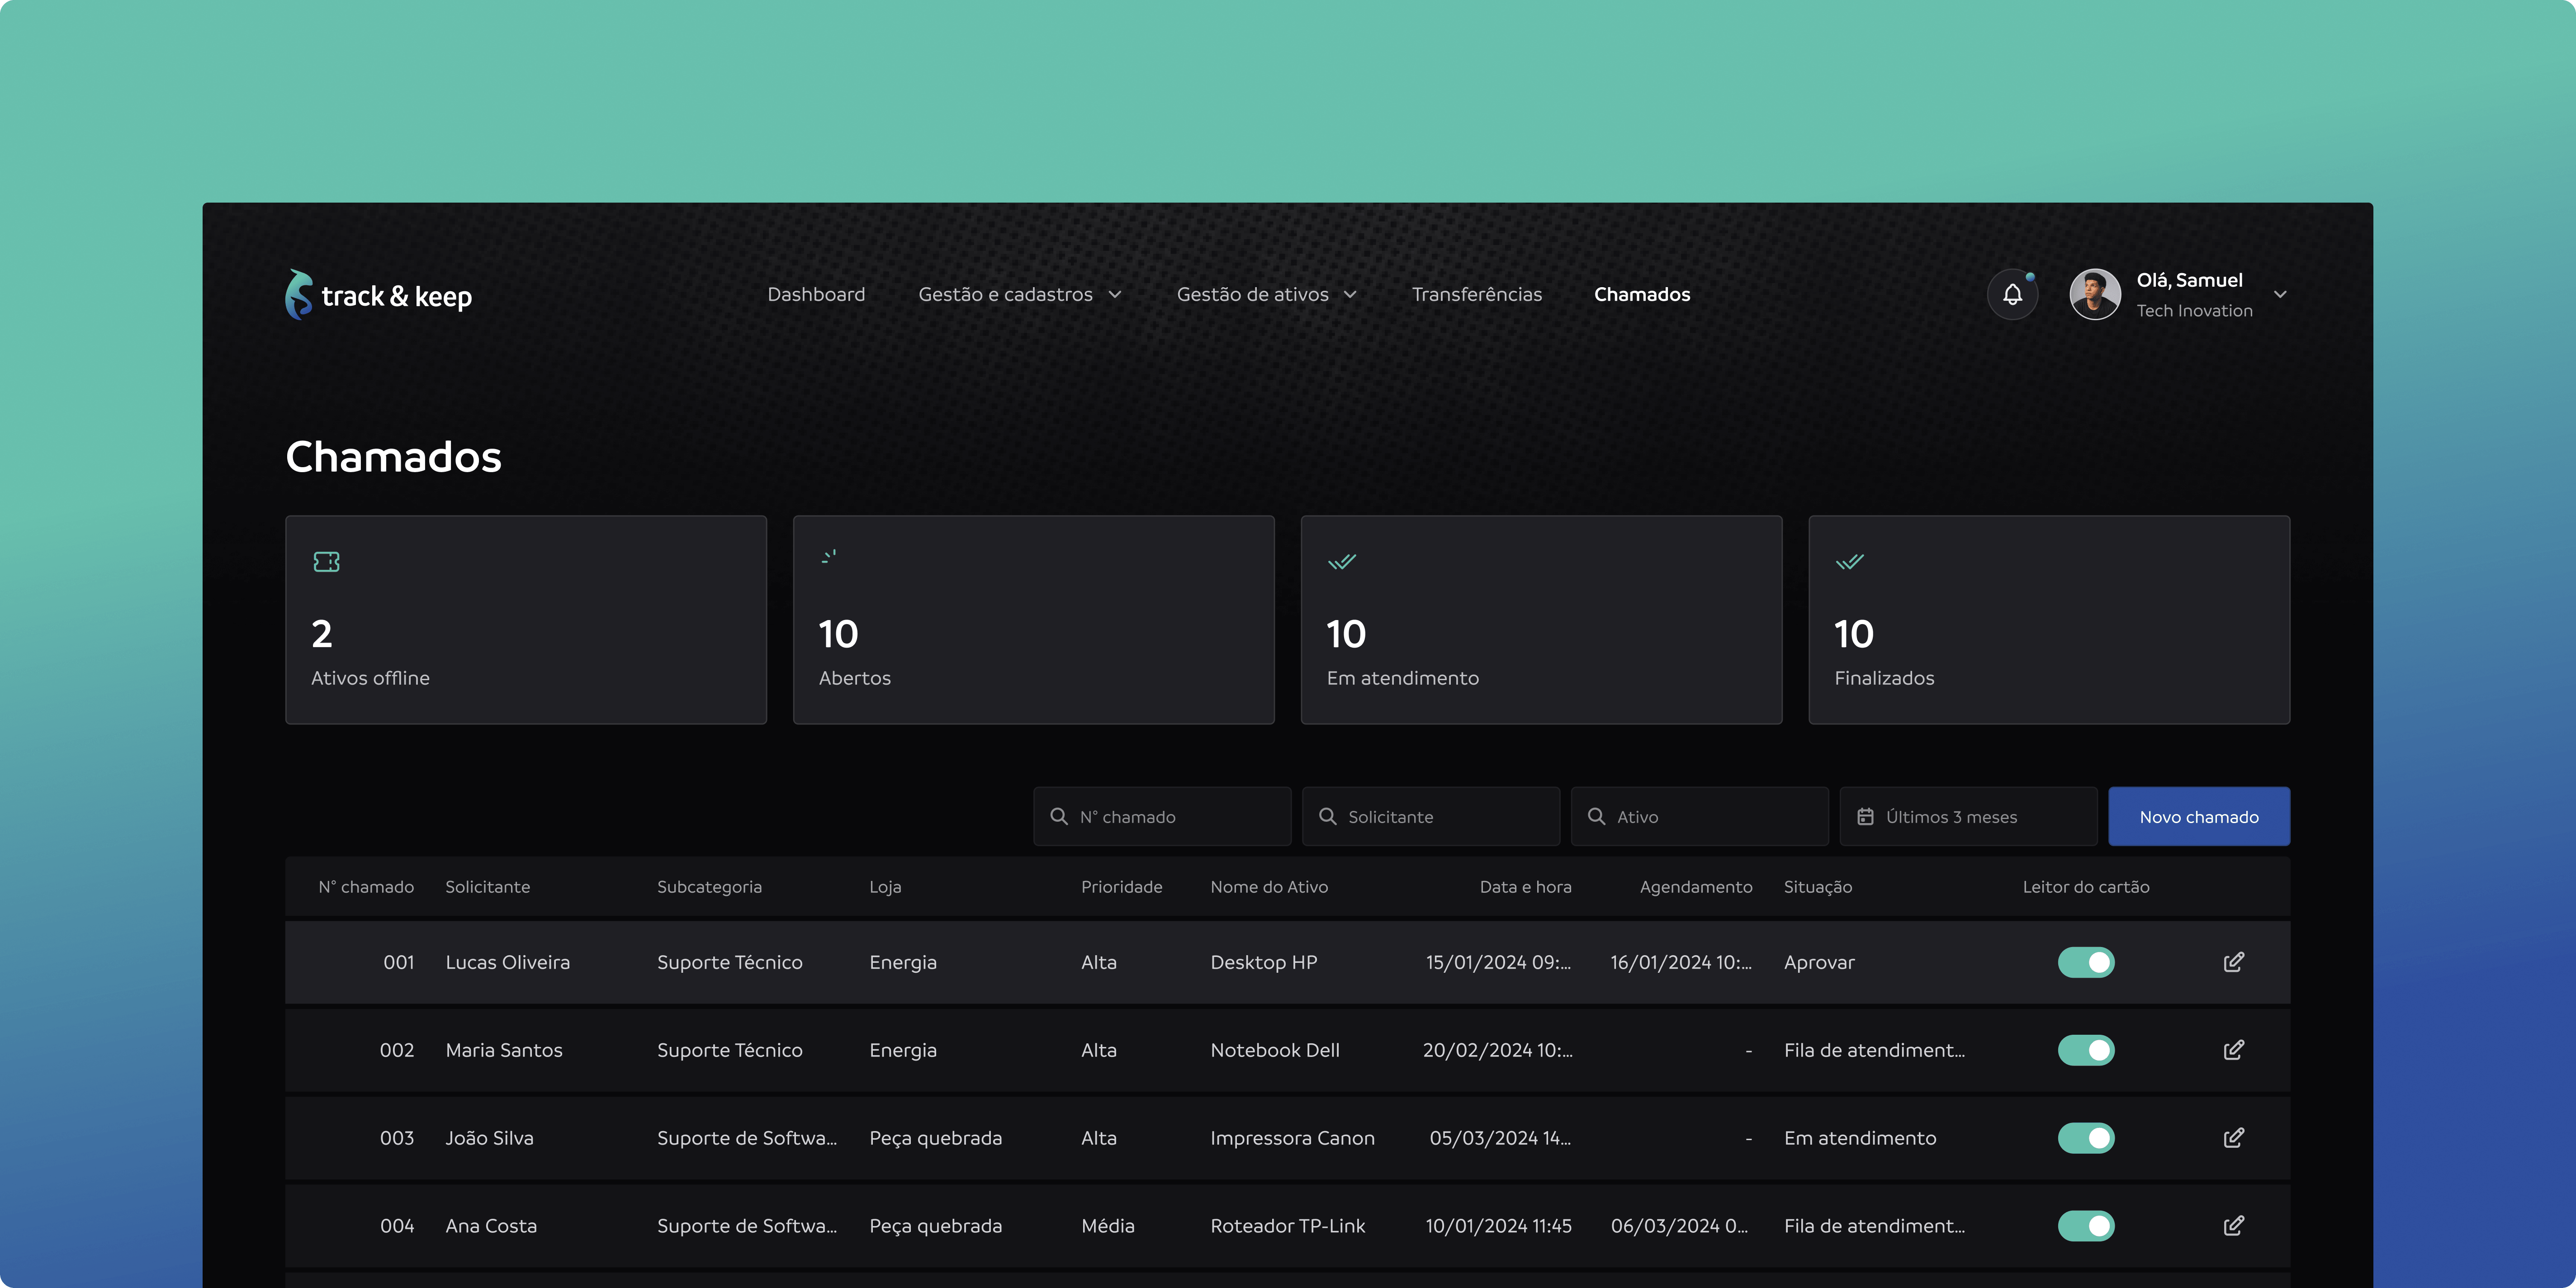Open the Ativos offline summary card

point(526,620)
